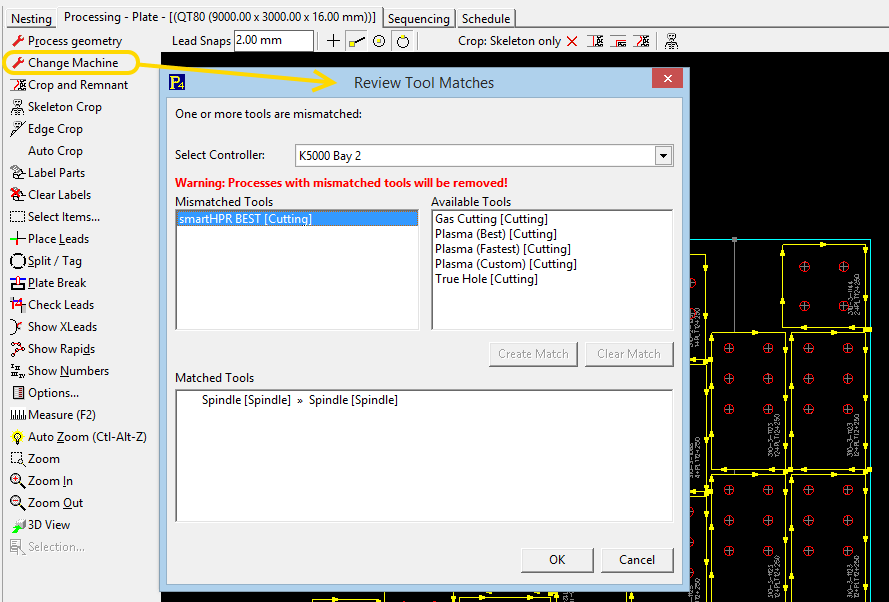889x602 pixels.
Task: Click the Create Match button
Action: [533, 354]
